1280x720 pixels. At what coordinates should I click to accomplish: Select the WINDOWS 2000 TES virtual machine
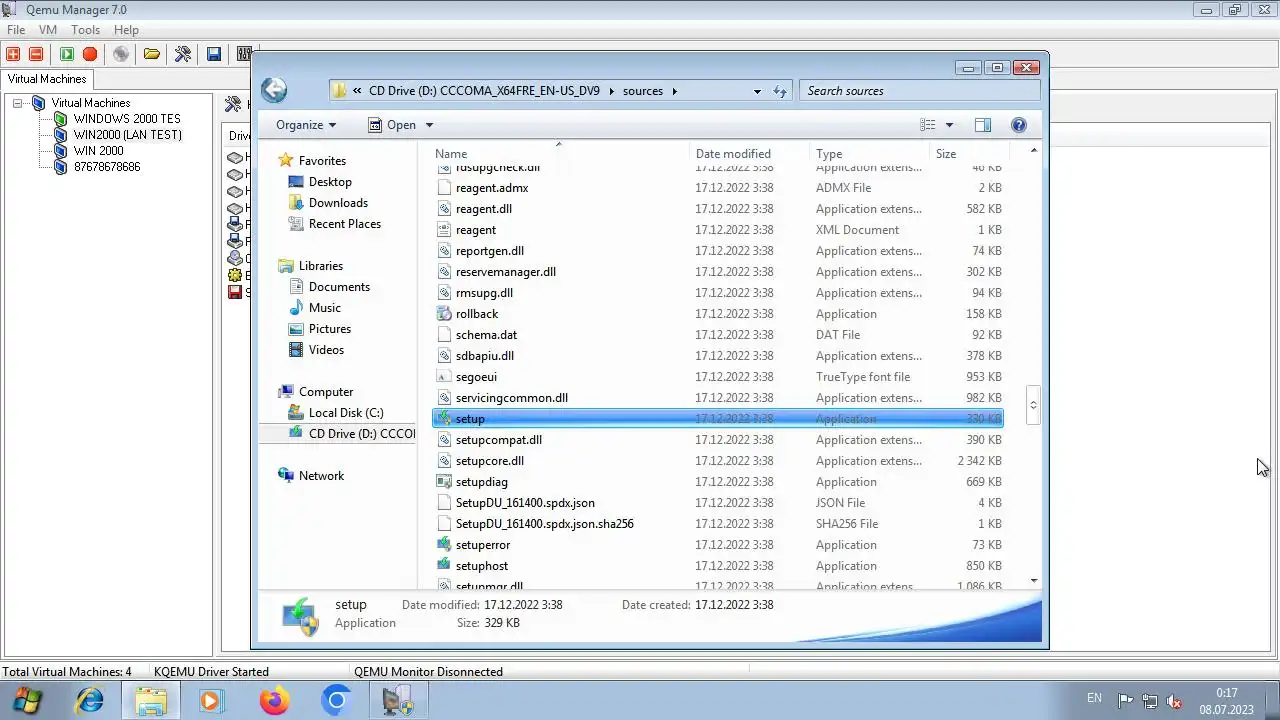(x=127, y=119)
